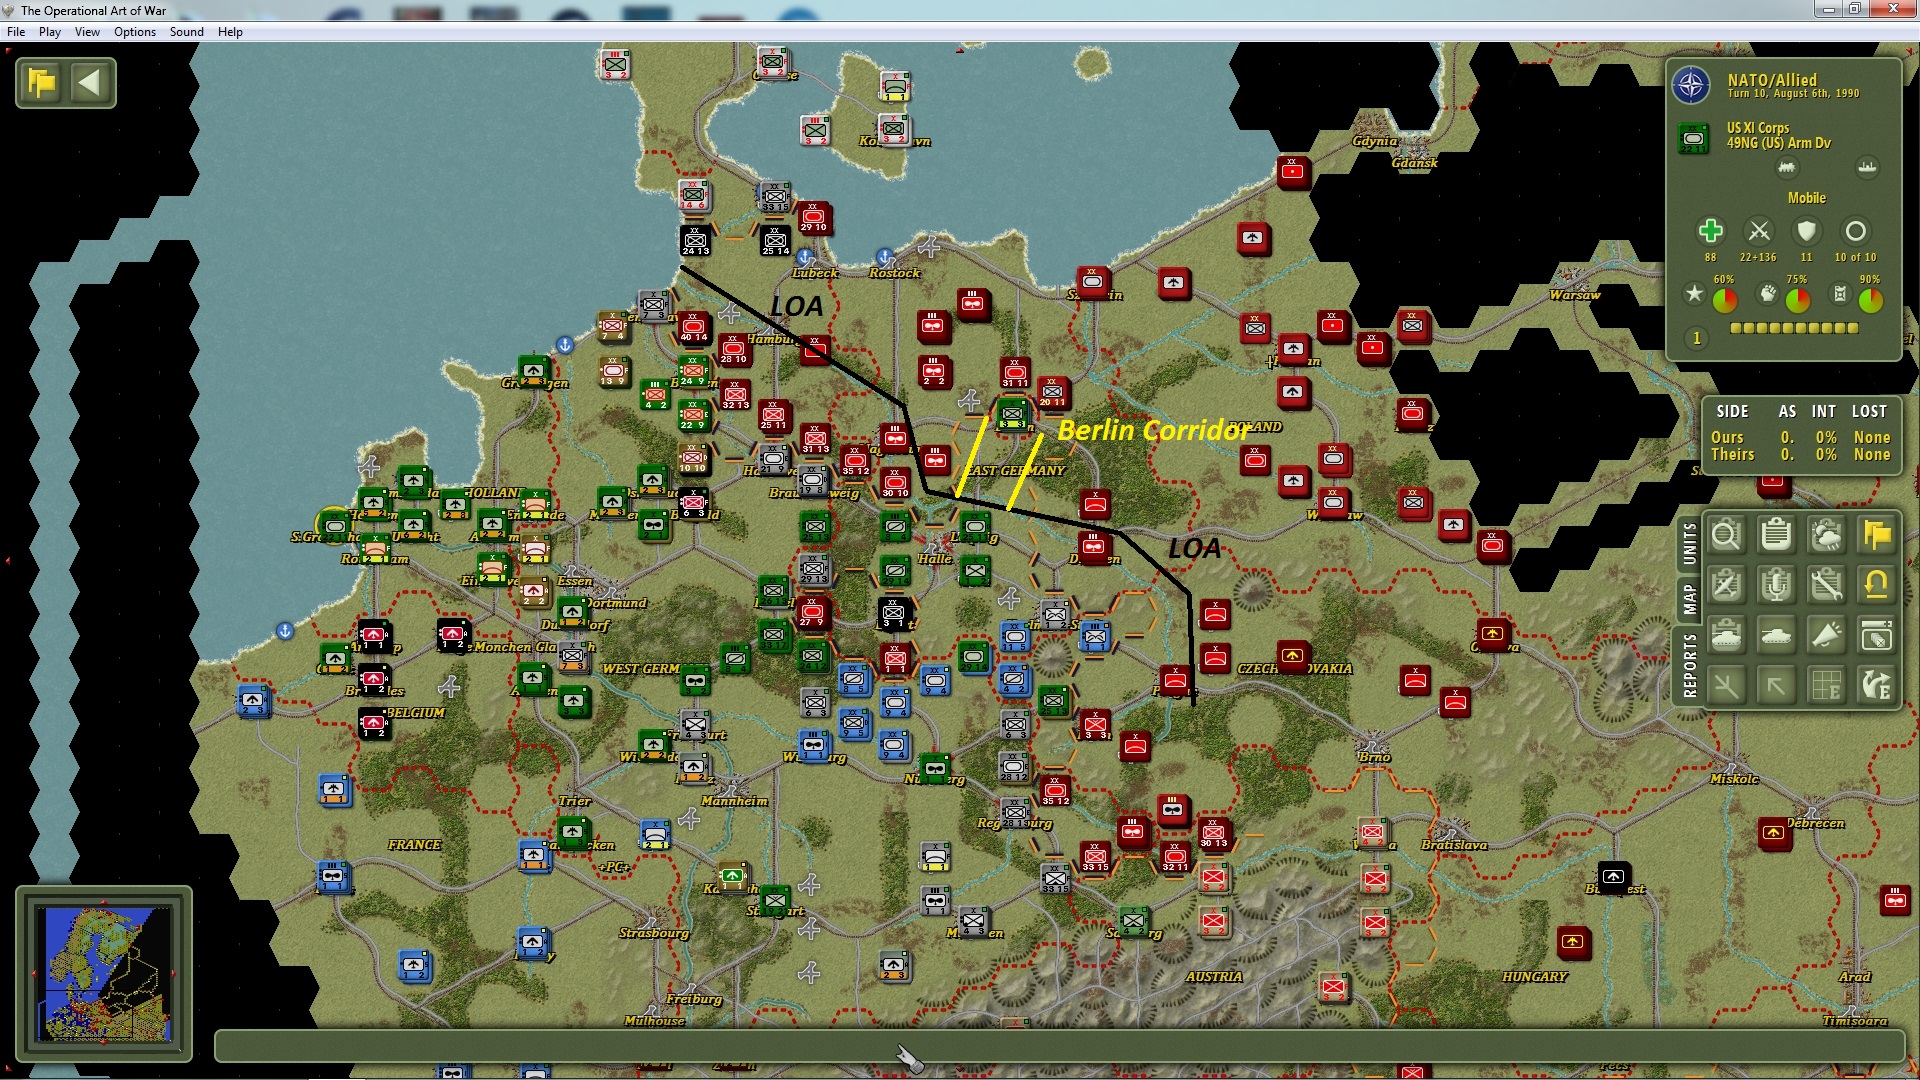Click the 'US XI Corps' formation name
The width and height of the screenshot is (1920, 1080).
pyautogui.click(x=1758, y=128)
